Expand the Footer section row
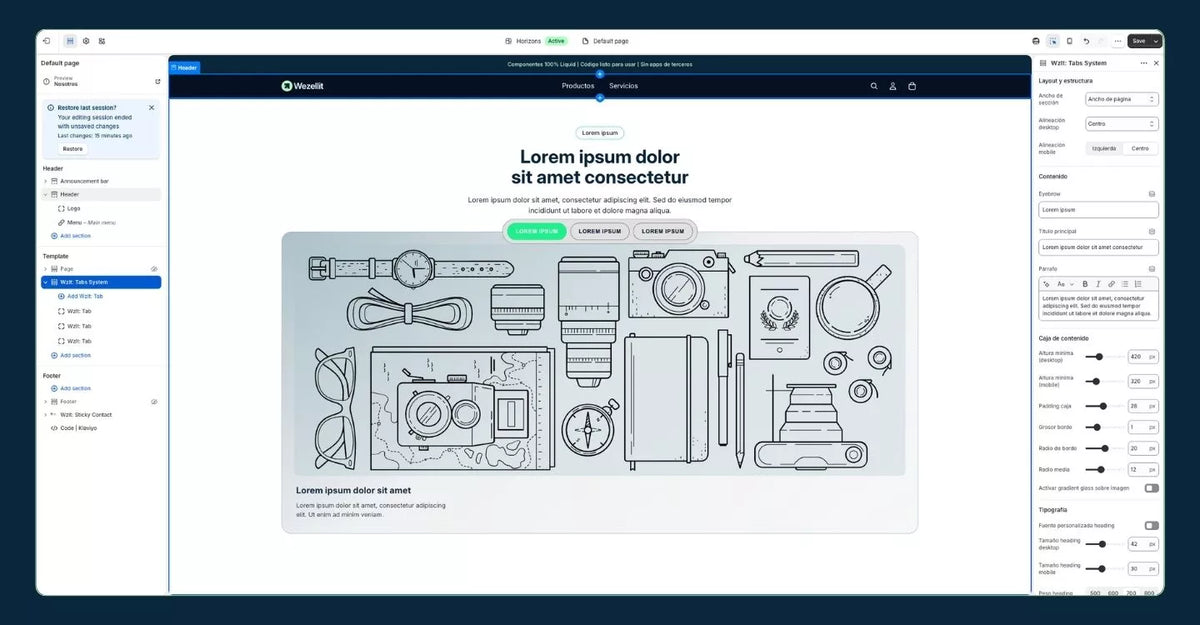Viewport: 1200px width, 625px height. (x=45, y=402)
